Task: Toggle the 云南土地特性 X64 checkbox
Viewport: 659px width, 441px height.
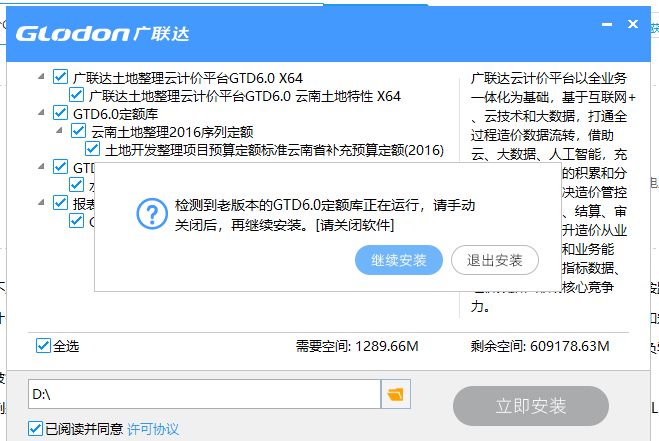Action: click(76, 95)
